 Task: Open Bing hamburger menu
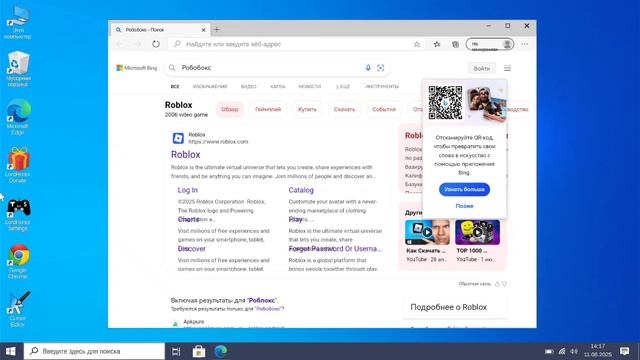pos(507,68)
